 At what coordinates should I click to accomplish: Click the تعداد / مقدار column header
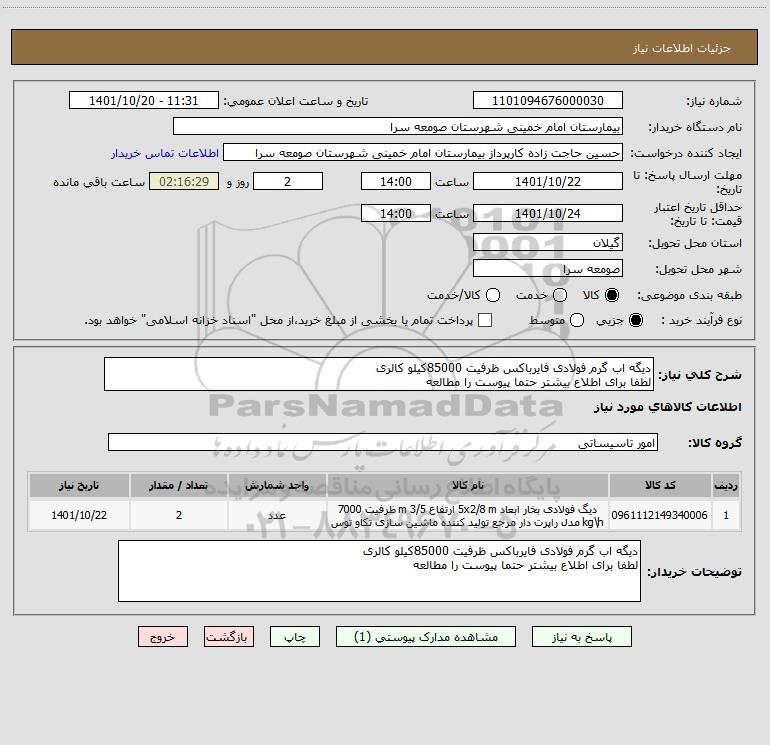(179, 485)
